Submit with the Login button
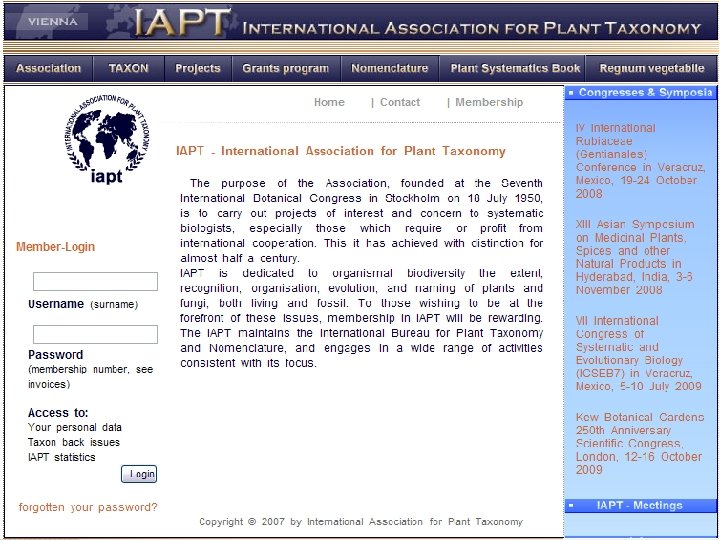720x540 pixels. [139, 474]
